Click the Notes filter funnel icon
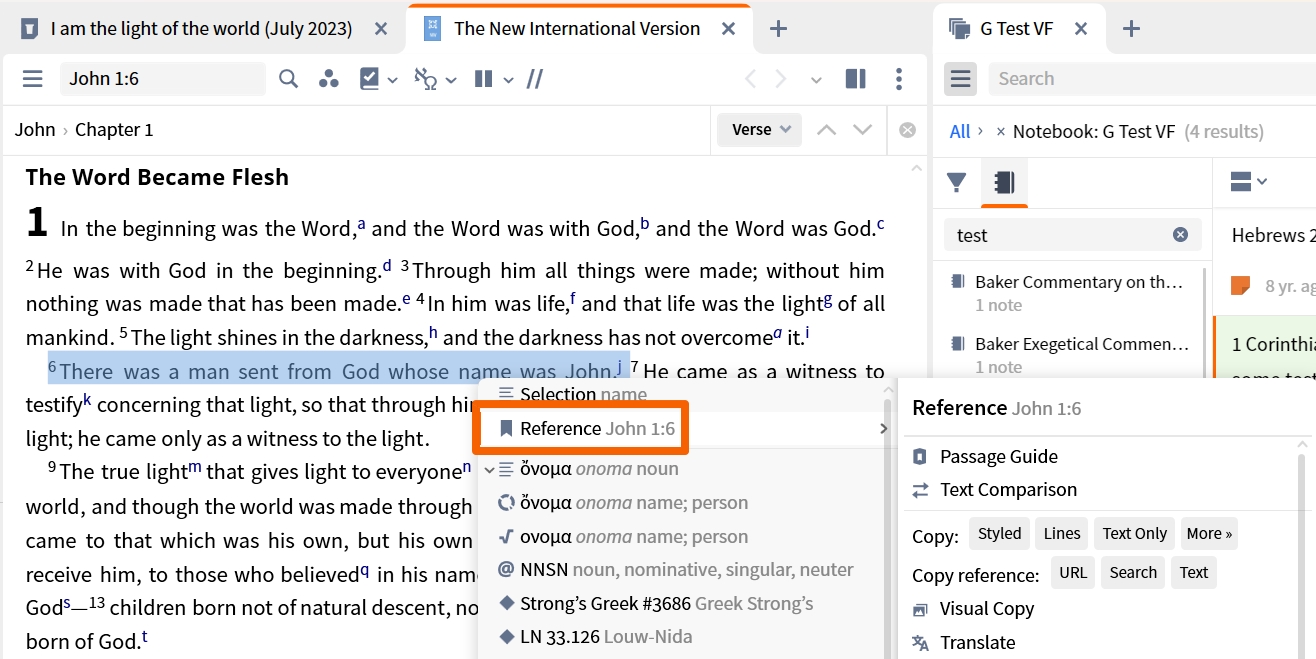 [x=957, y=182]
